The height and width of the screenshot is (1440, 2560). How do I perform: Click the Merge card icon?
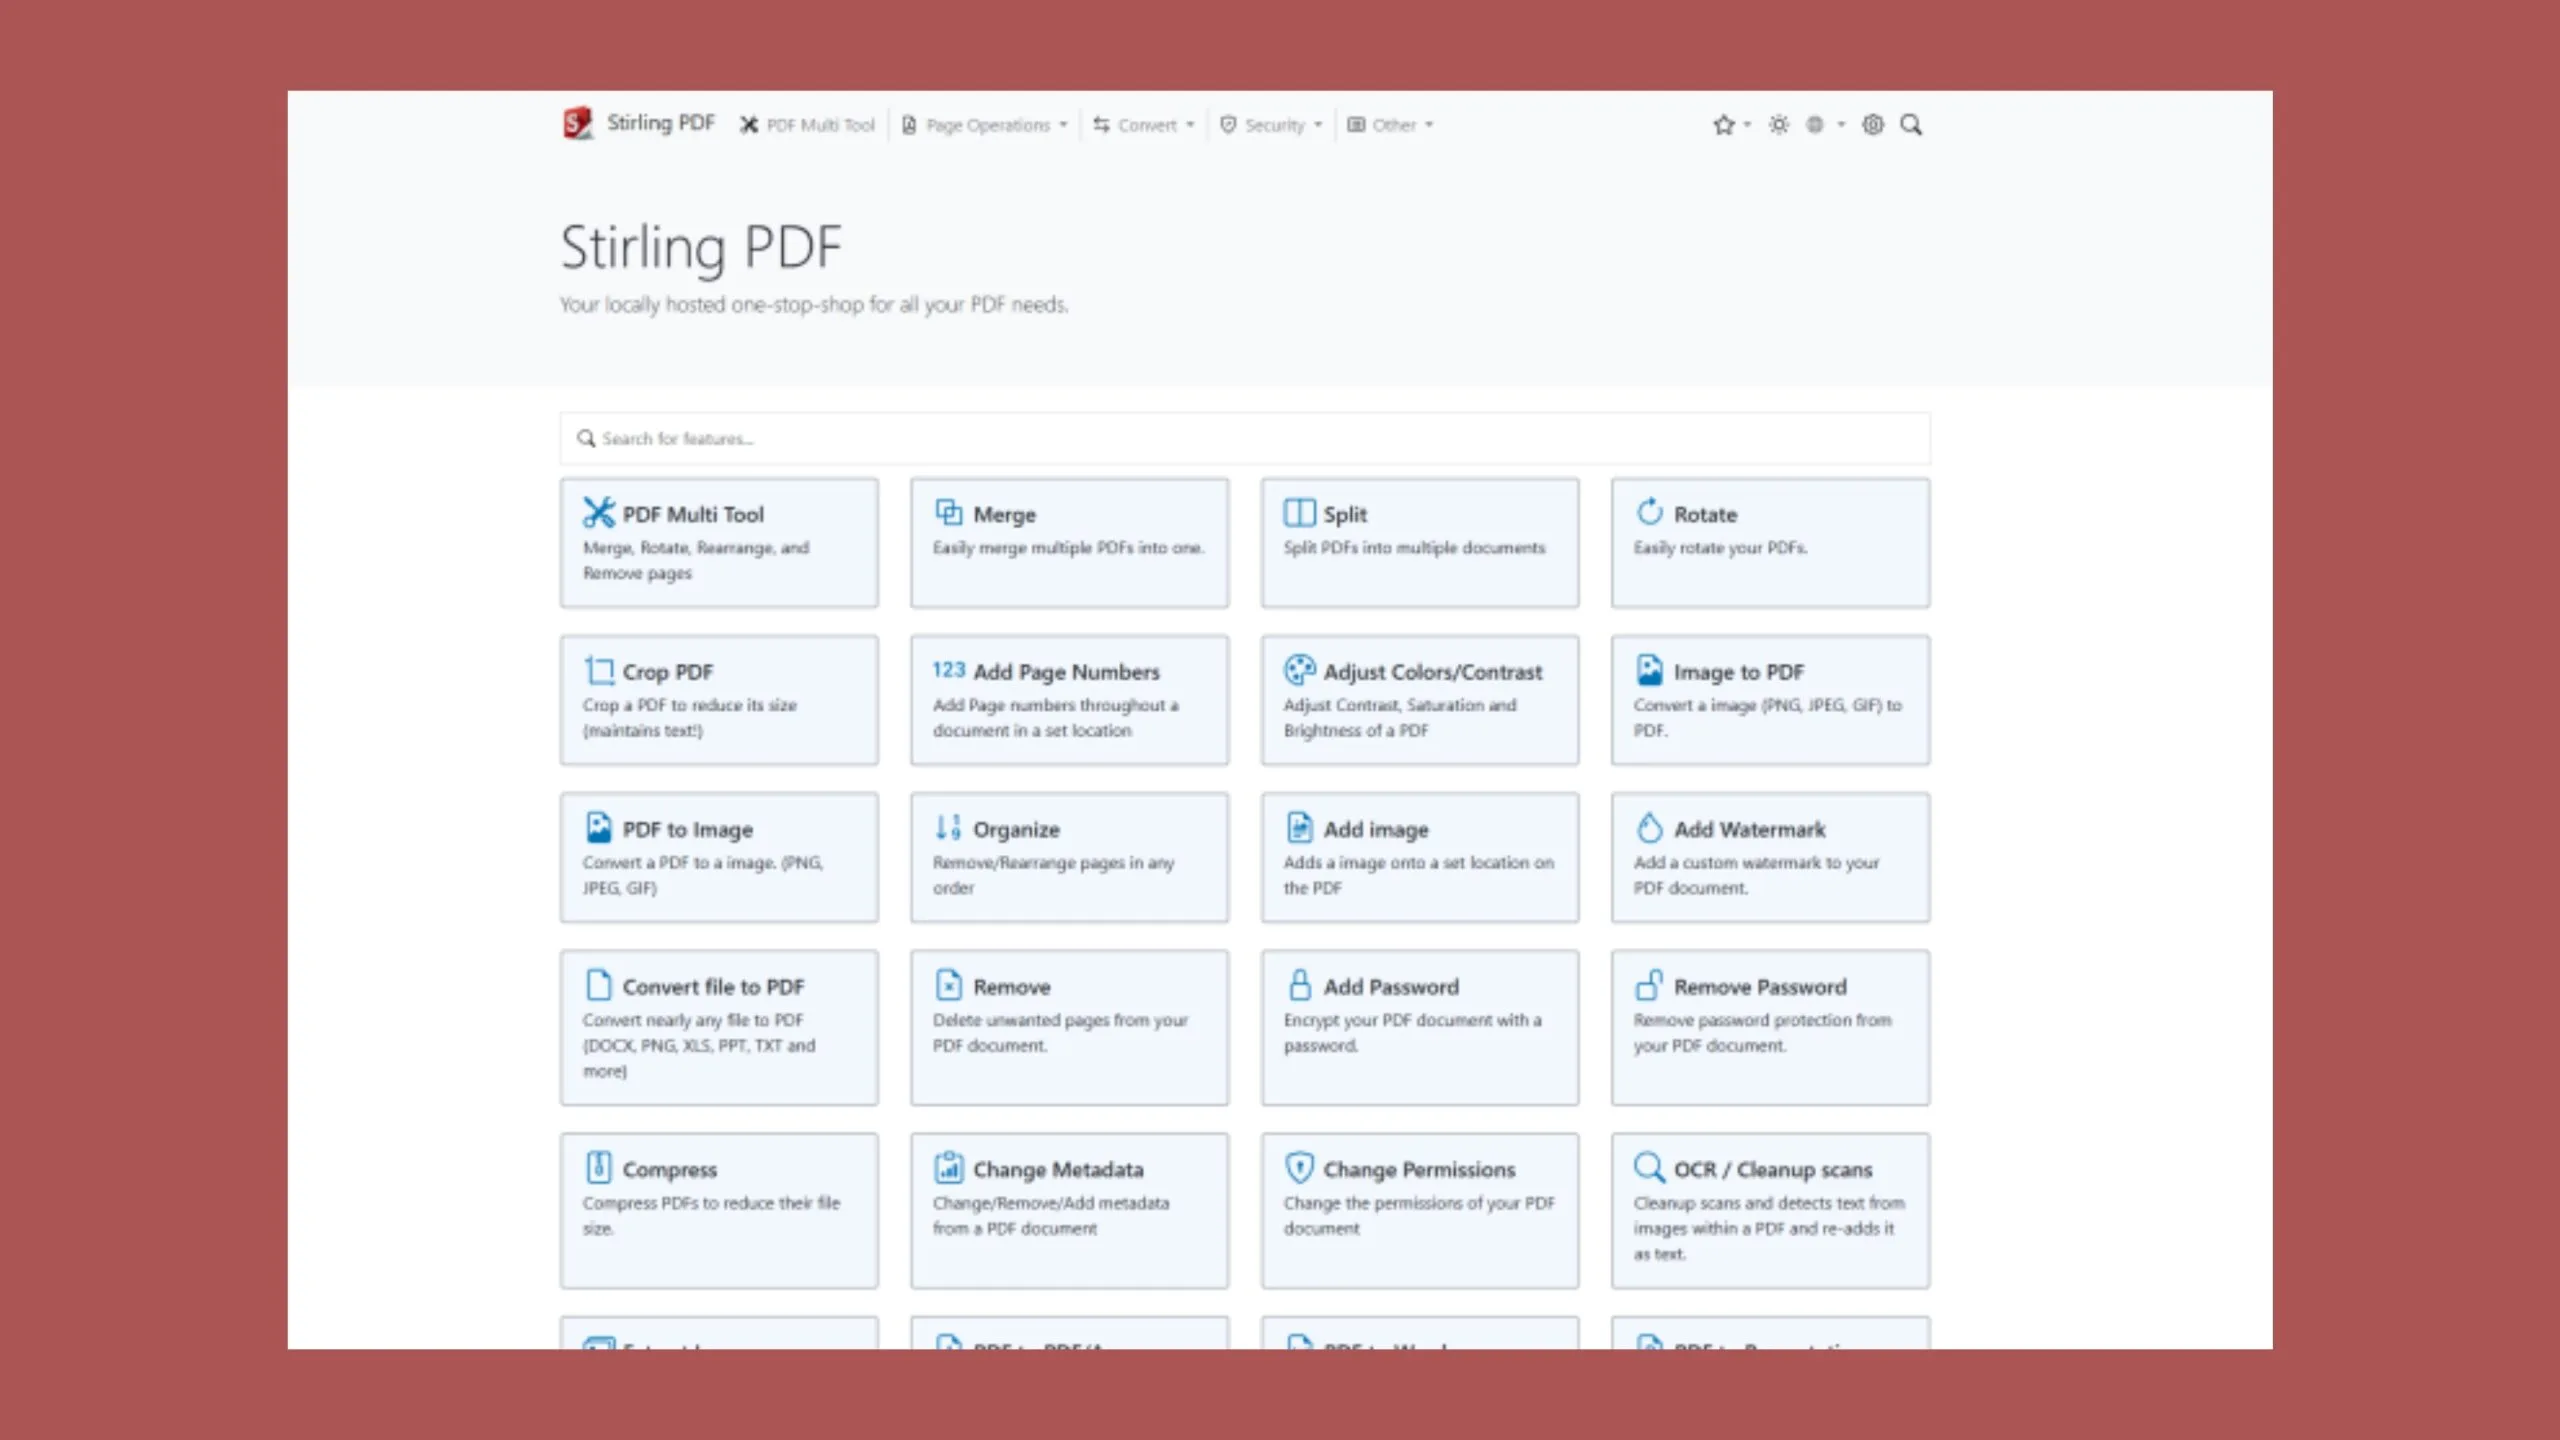pyautogui.click(x=949, y=513)
